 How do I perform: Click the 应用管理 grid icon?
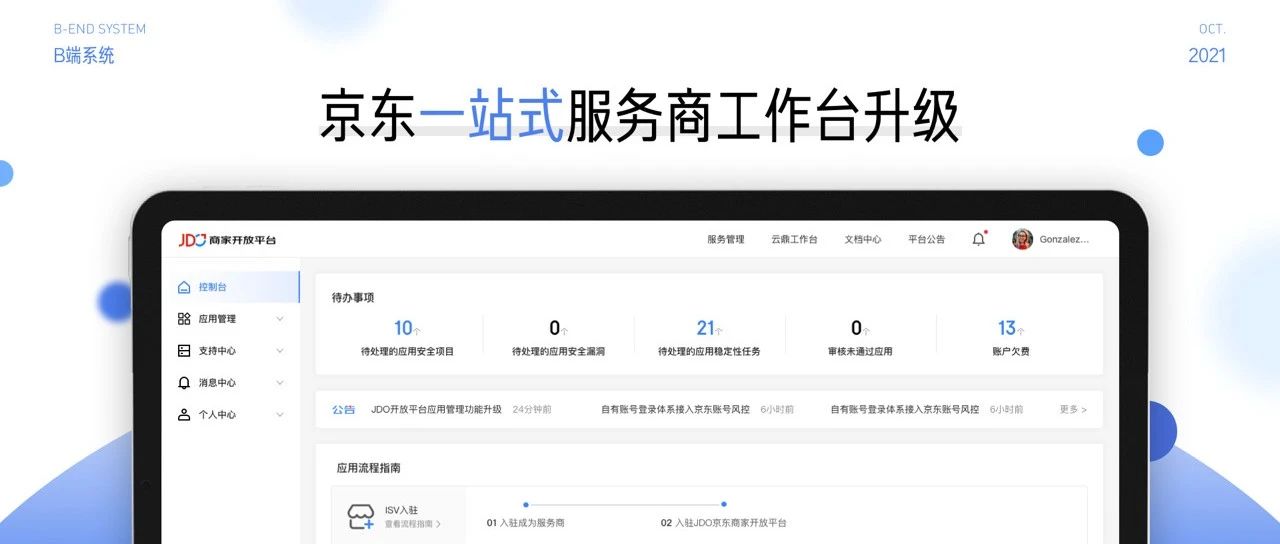[184, 319]
